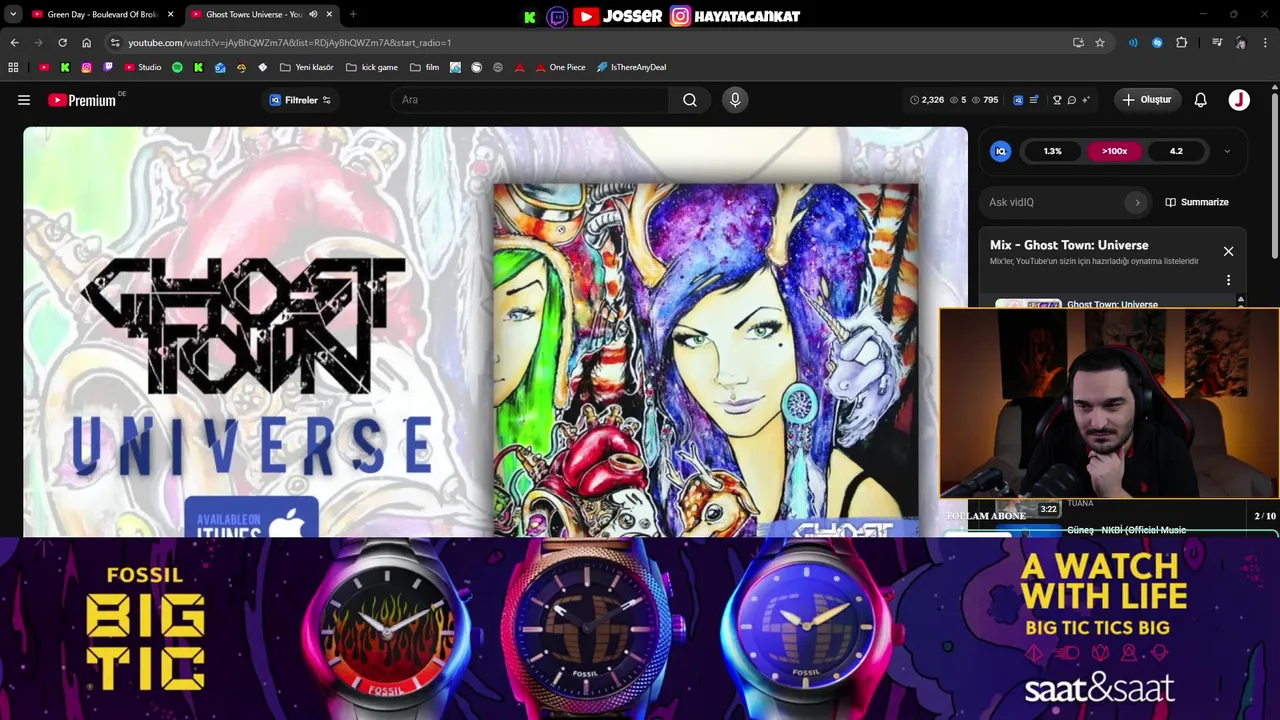The image size is (1280, 720).
Task: Select Ghost Town: Universe playlist item
Action: click(1112, 304)
